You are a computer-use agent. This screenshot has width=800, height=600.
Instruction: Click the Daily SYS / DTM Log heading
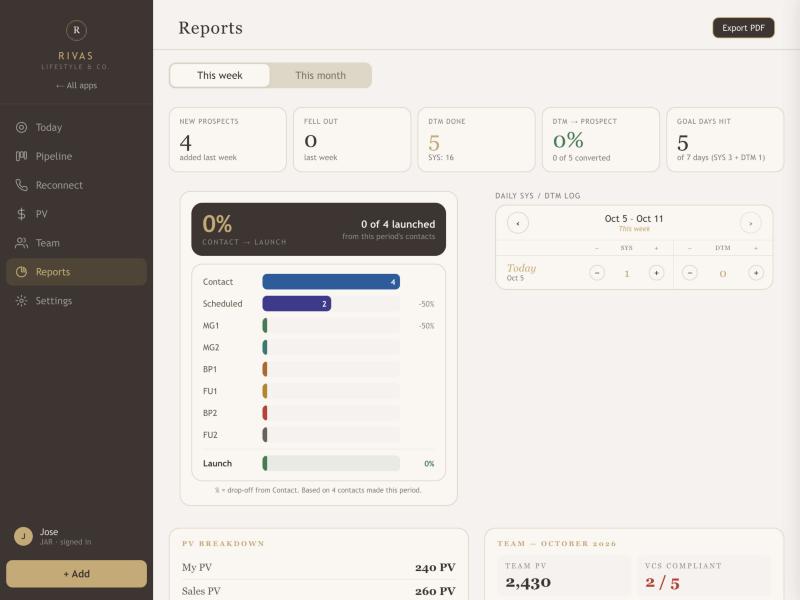click(x=538, y=195)
